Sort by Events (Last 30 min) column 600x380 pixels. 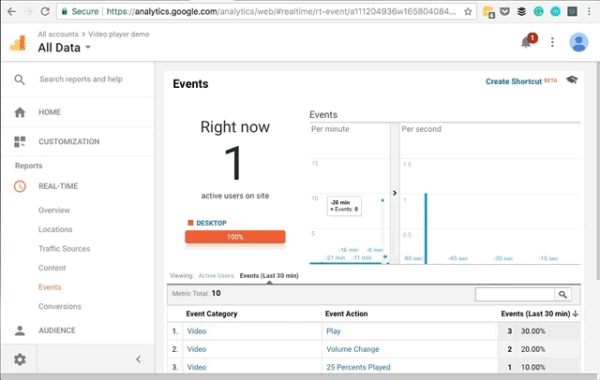click(539, 314)
